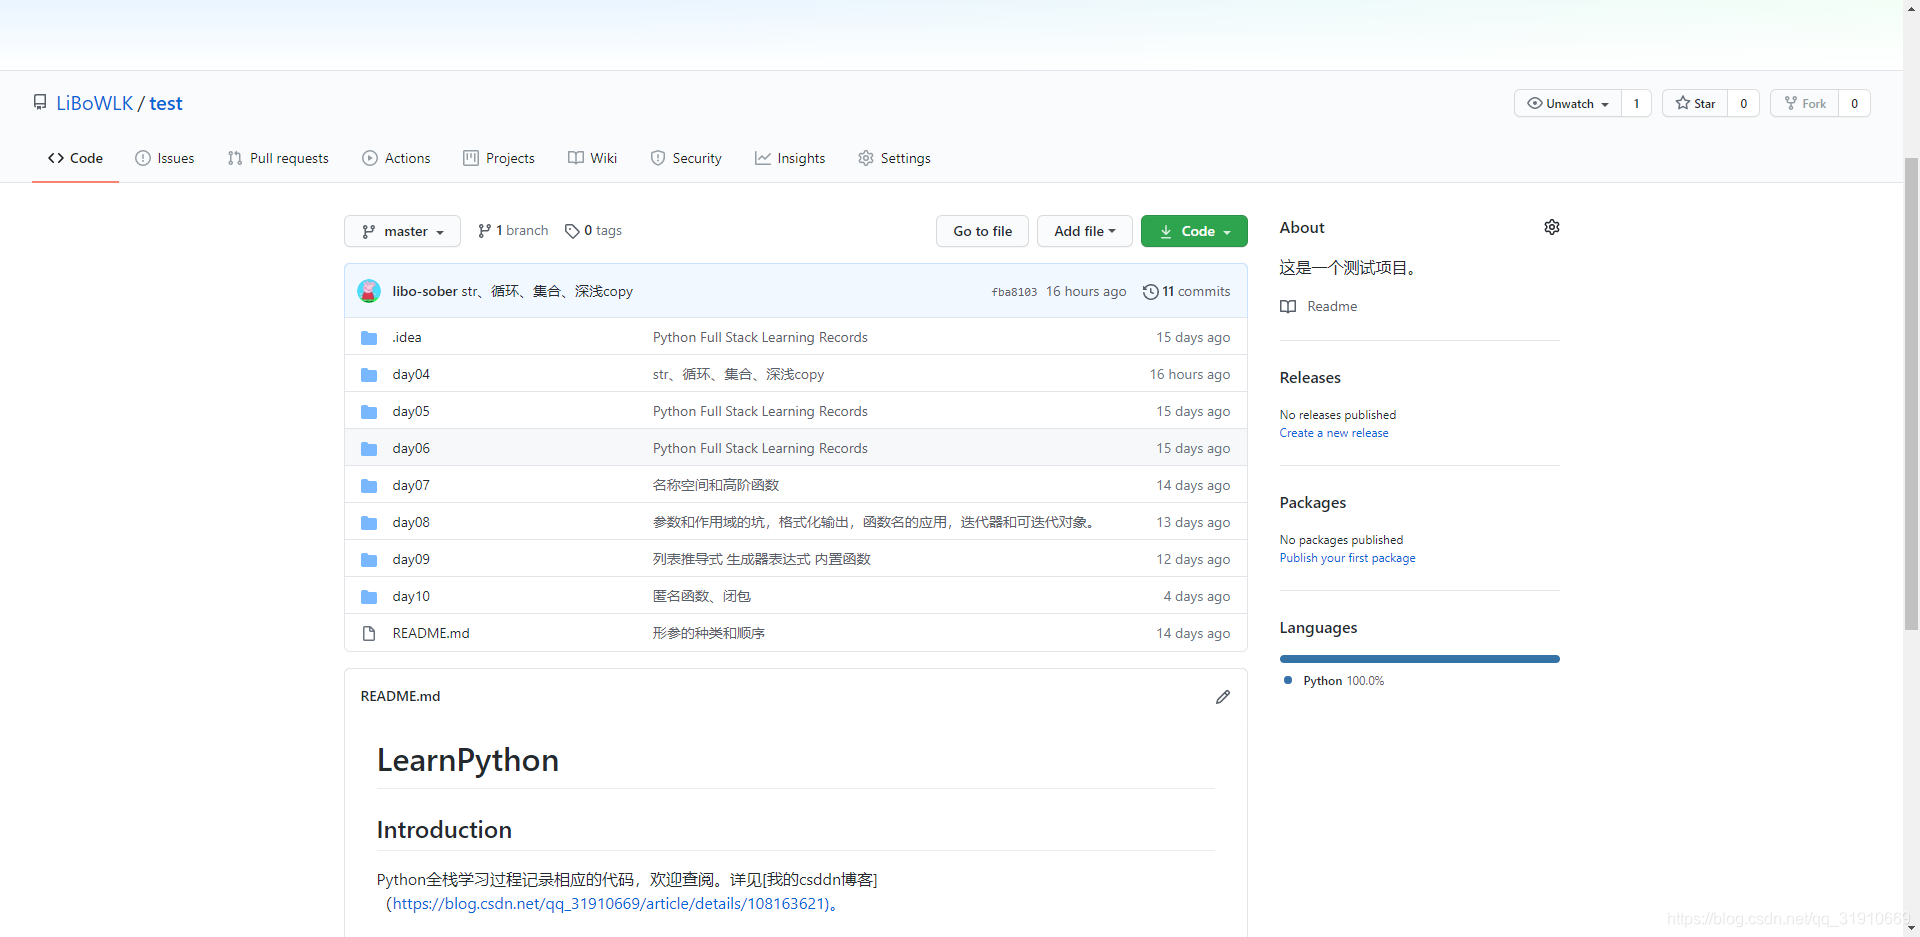The image size is (1920, 937).
Task: Open the csdn blog URL in README
Action: [x=609, y=904]
